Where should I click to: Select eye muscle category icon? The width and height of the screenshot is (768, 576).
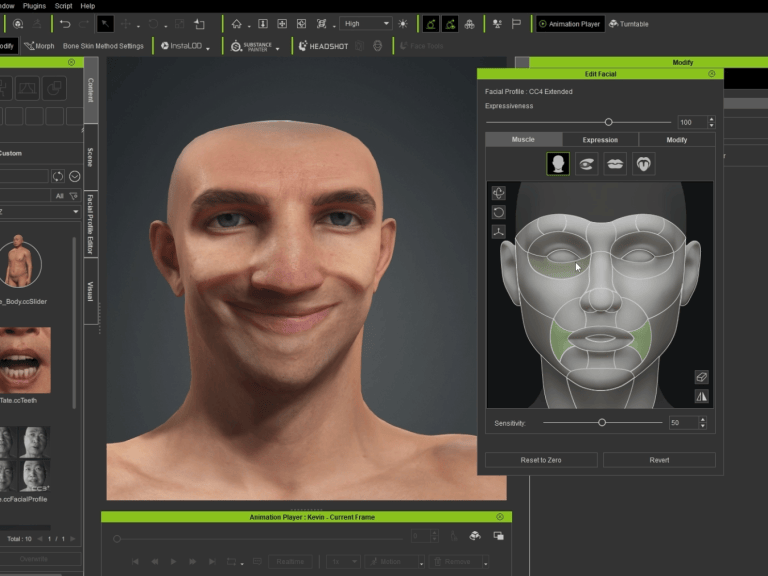tap(586, 164)
